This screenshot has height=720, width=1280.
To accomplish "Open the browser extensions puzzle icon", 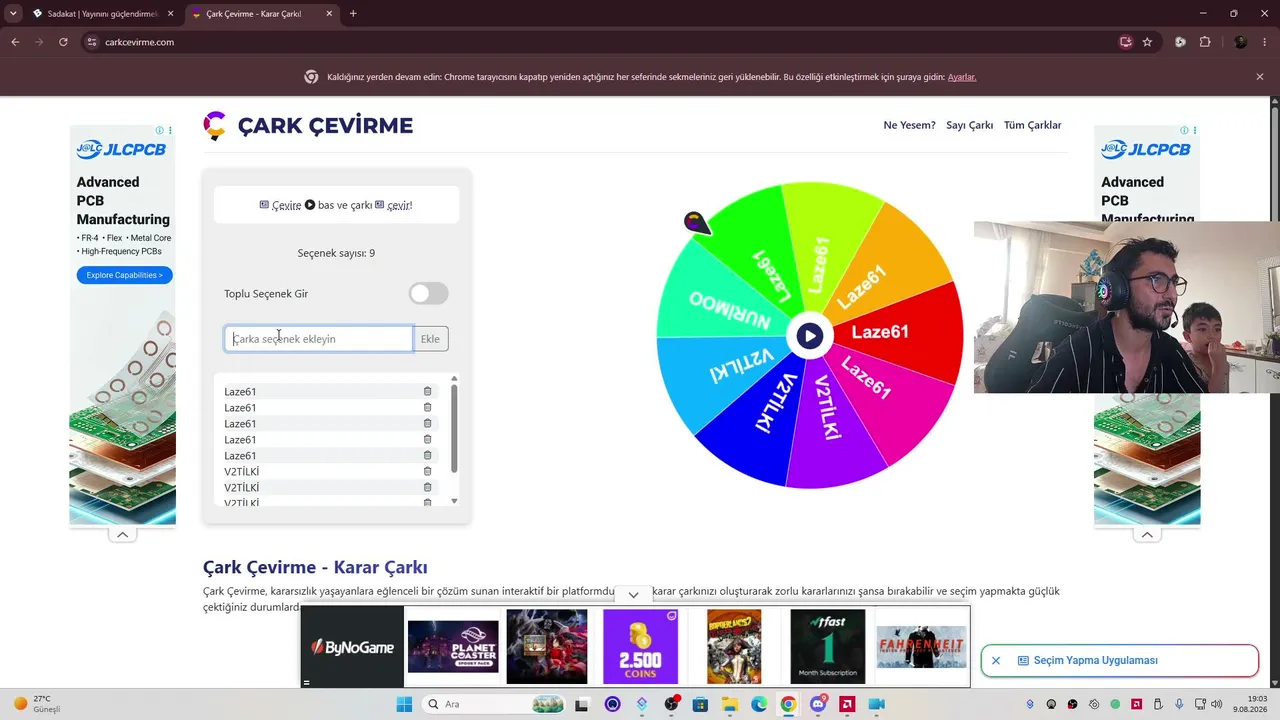I will (x=1205, y=42).
